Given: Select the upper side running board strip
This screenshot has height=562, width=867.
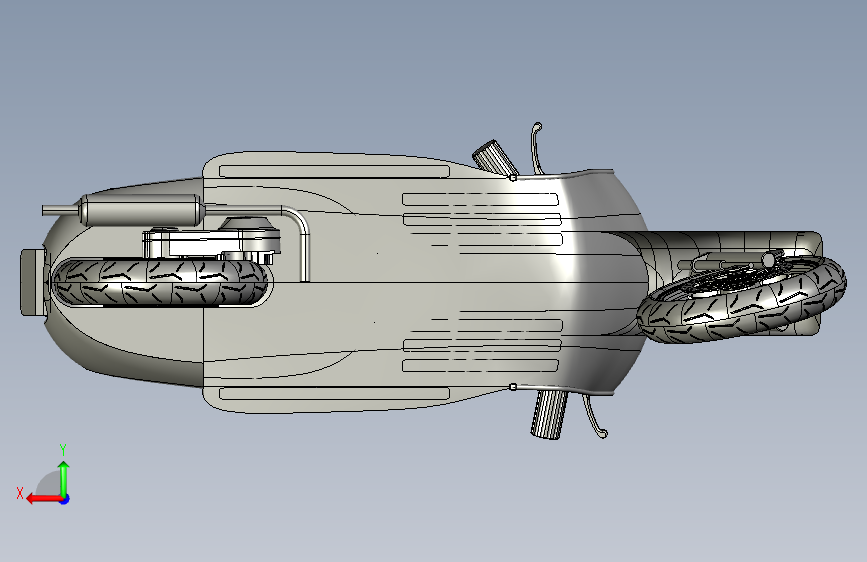Looking at the screenshot, I should point(336,171).
